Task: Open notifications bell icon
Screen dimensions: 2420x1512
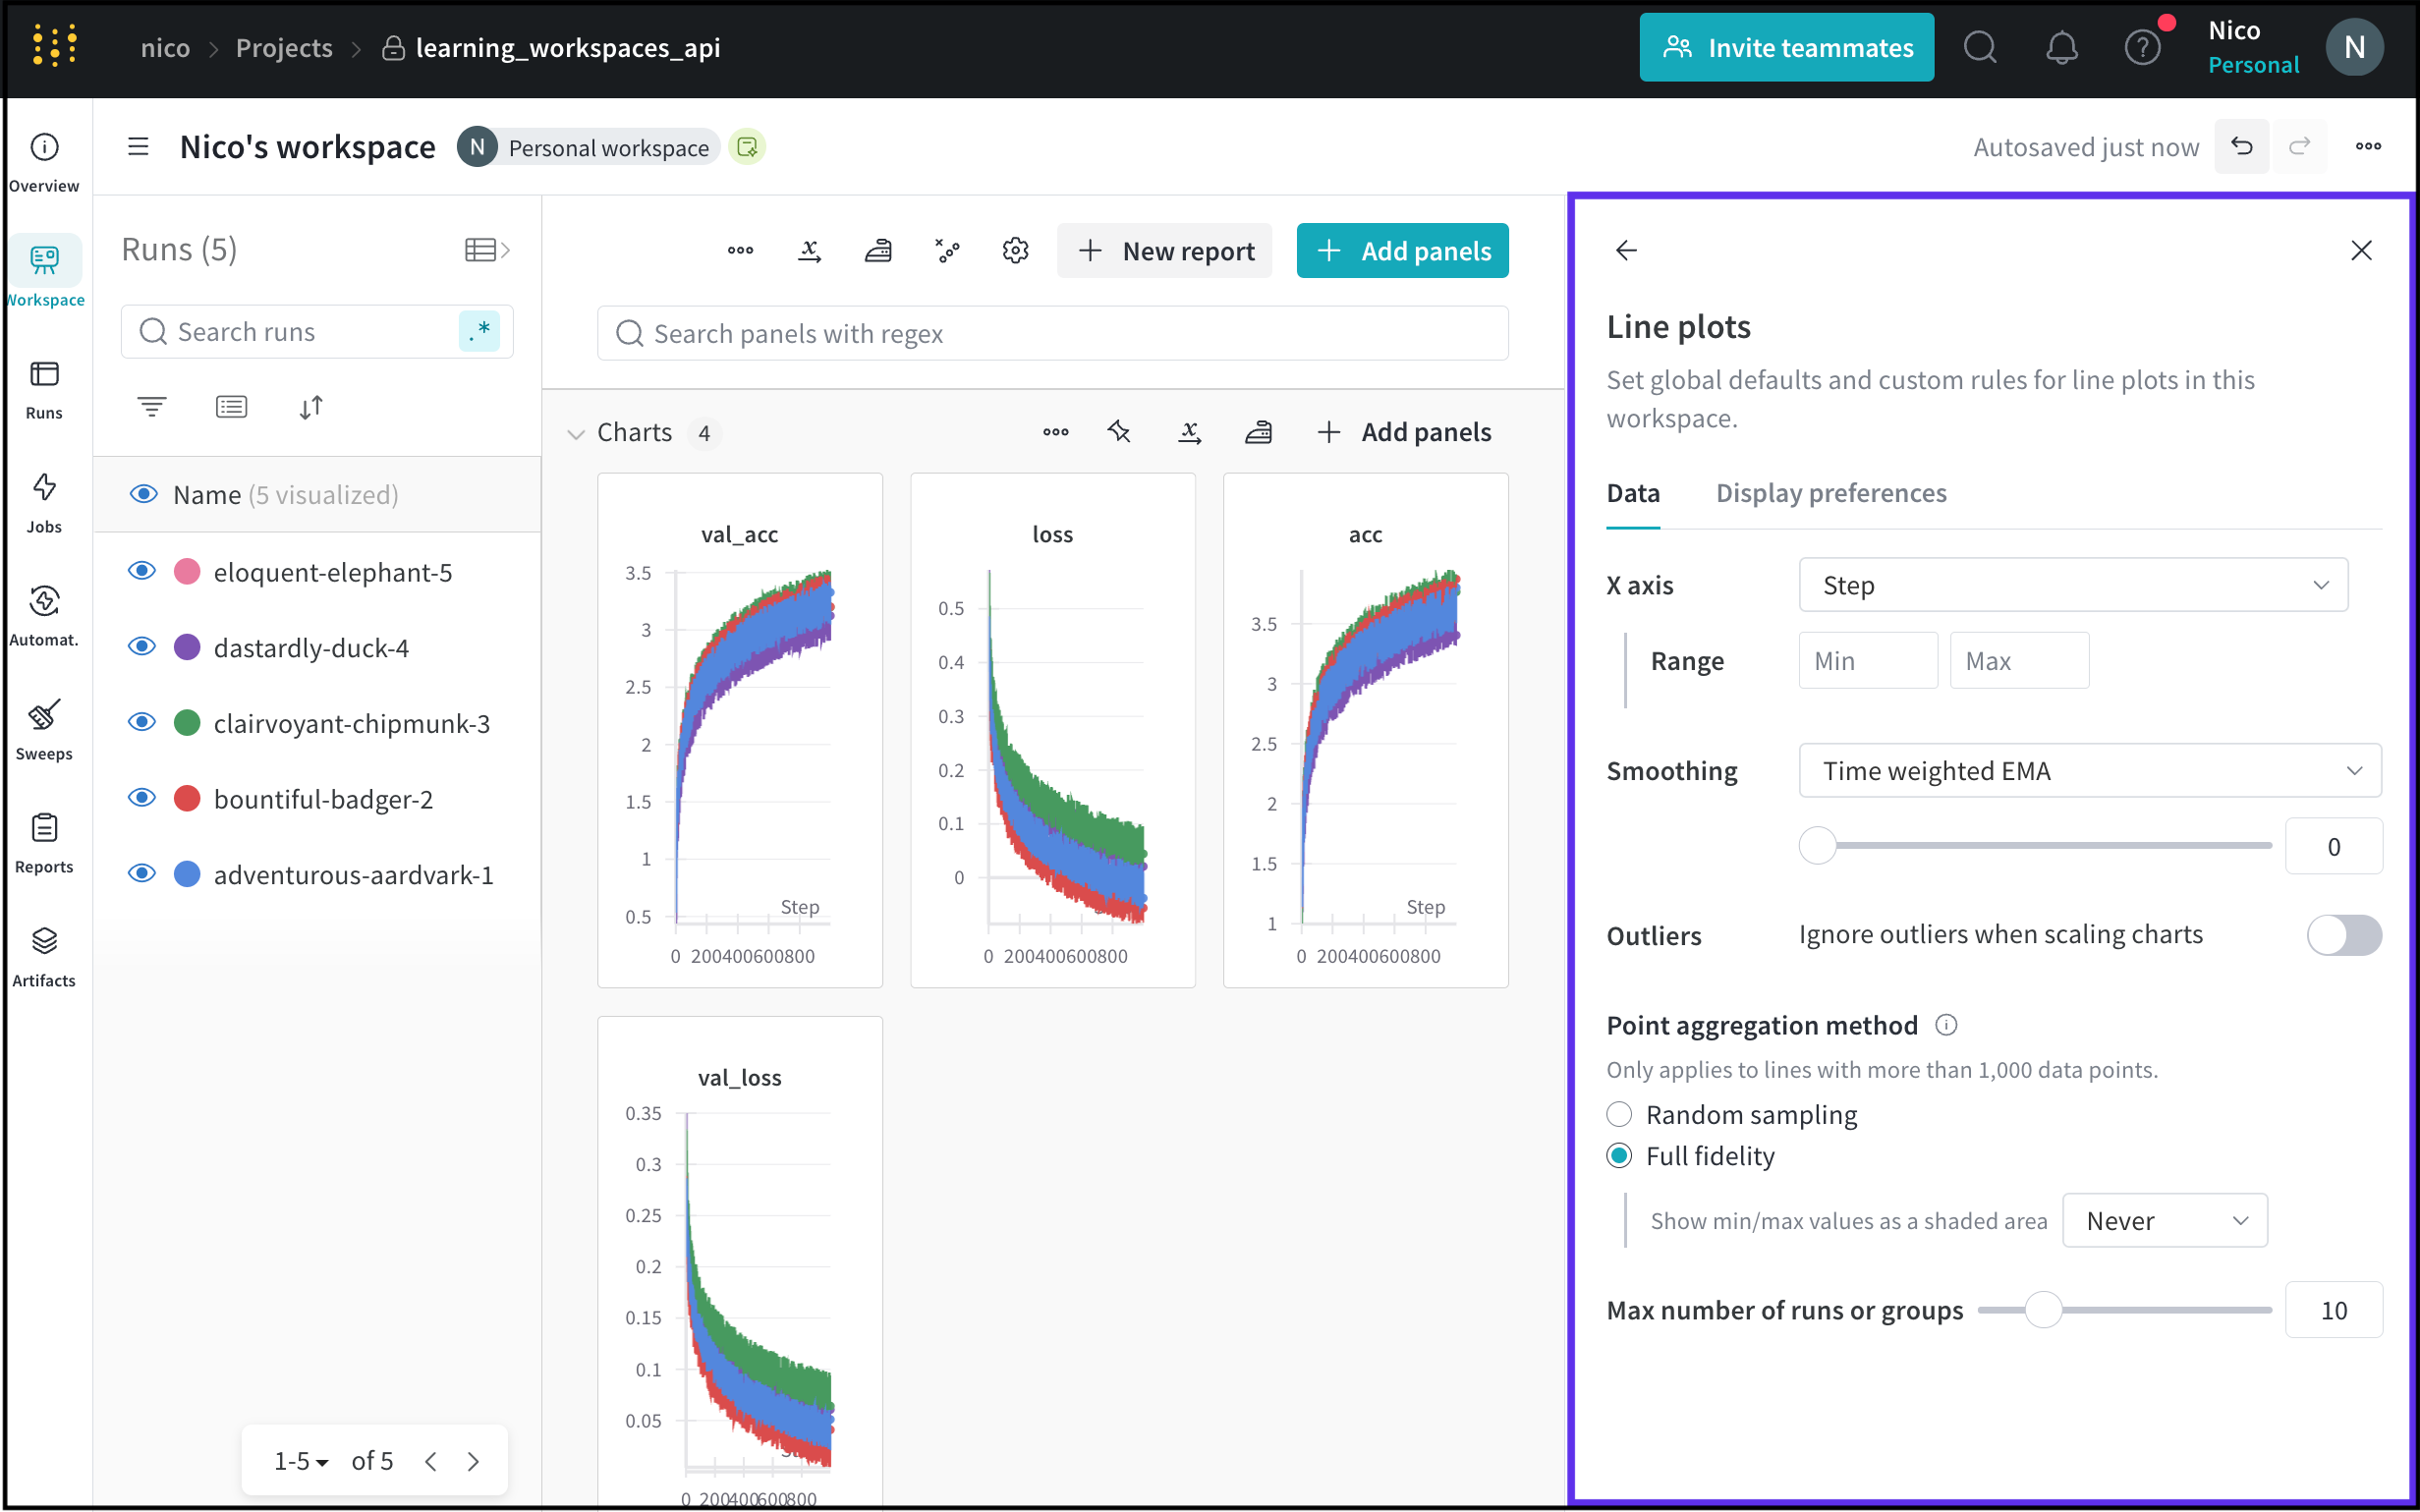Action: pos(2061,48)
